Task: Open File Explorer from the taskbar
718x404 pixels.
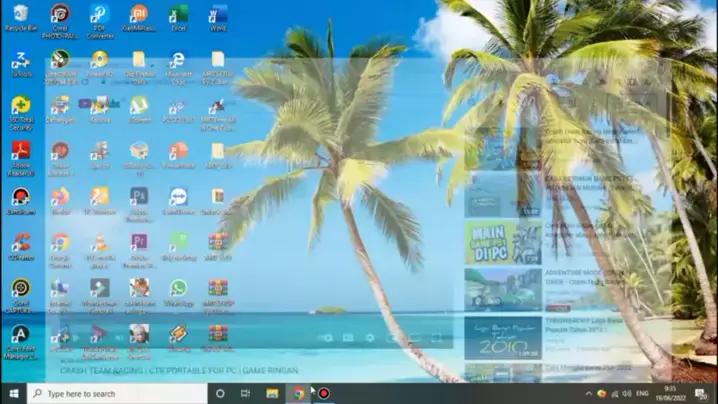Action: point(272,393)
